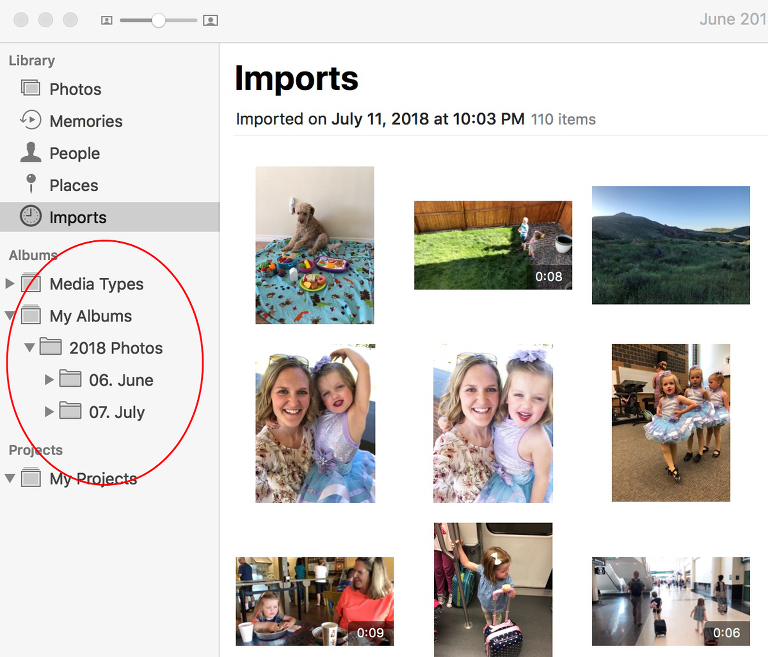Expand the Media Types disclosure triangle
Screen dimensions: 768x657
tap(9, 283)
